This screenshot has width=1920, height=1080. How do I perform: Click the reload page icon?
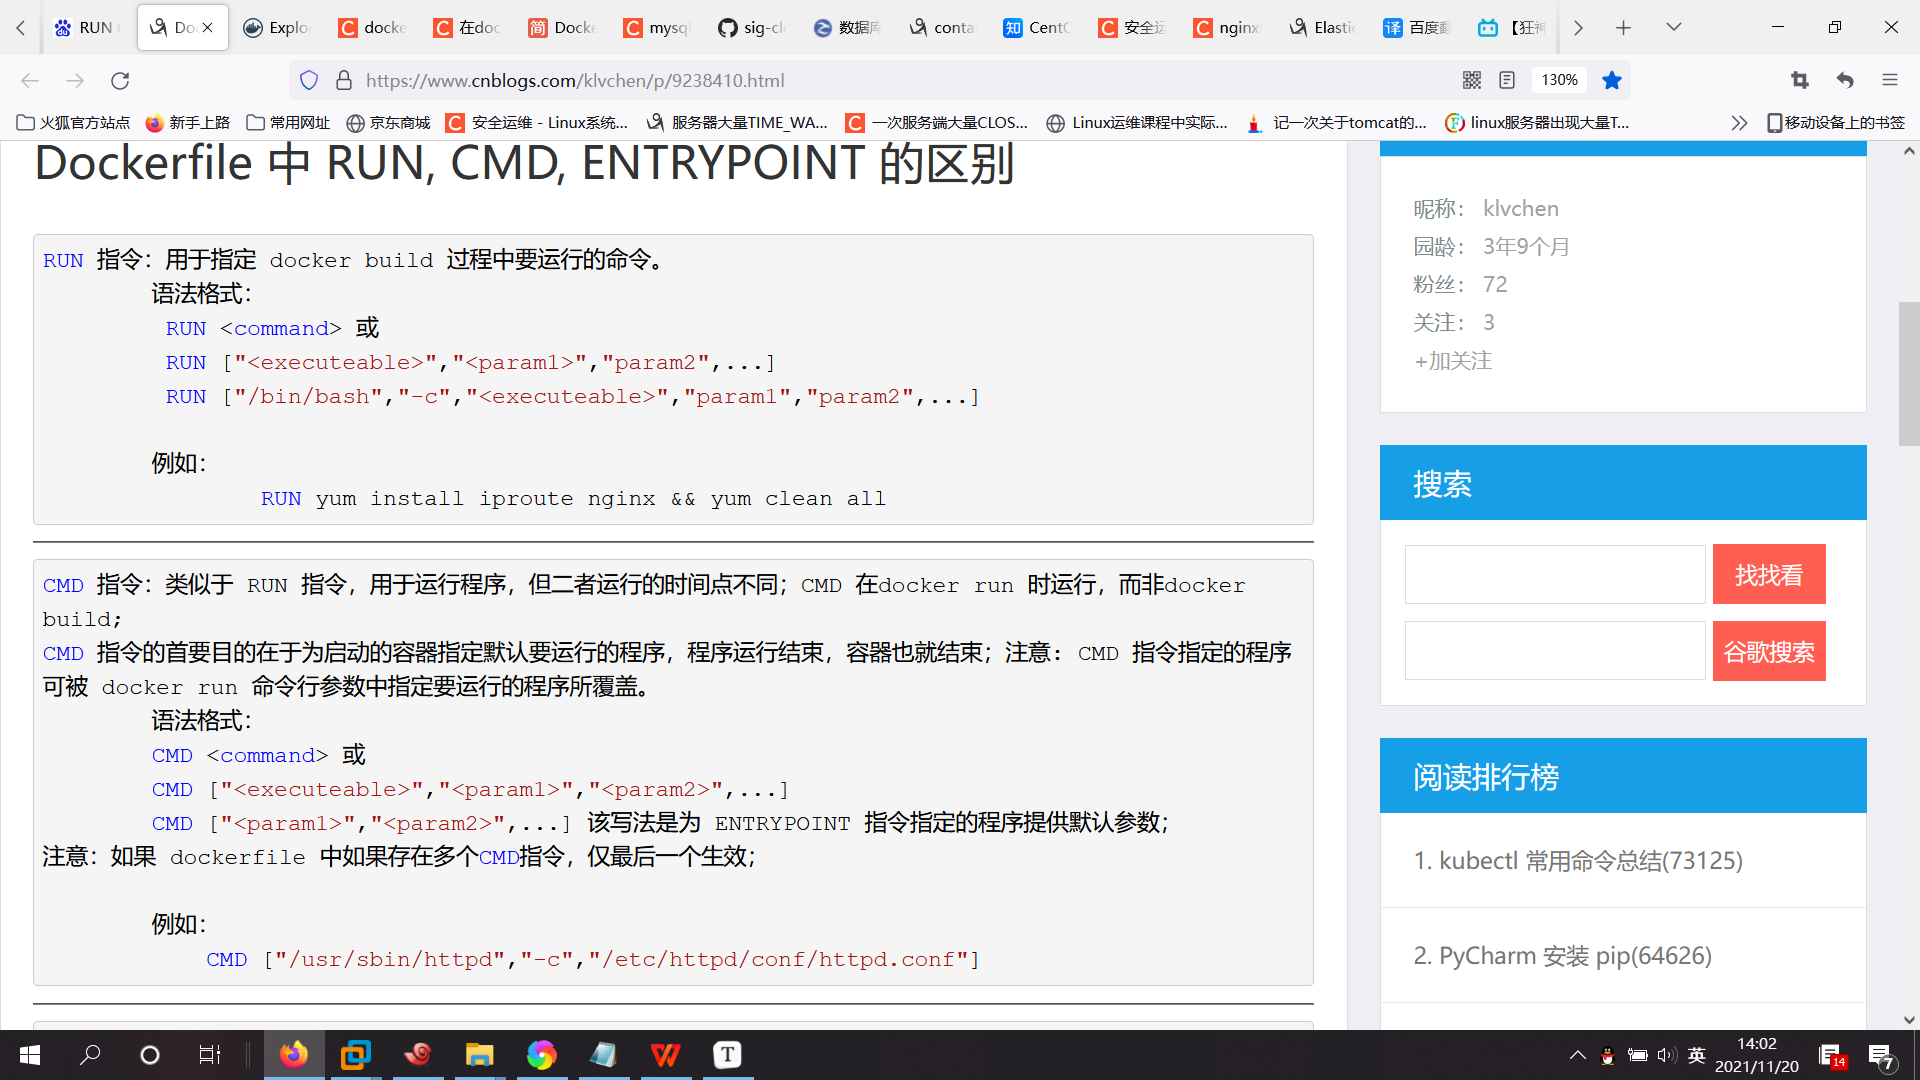120,80
